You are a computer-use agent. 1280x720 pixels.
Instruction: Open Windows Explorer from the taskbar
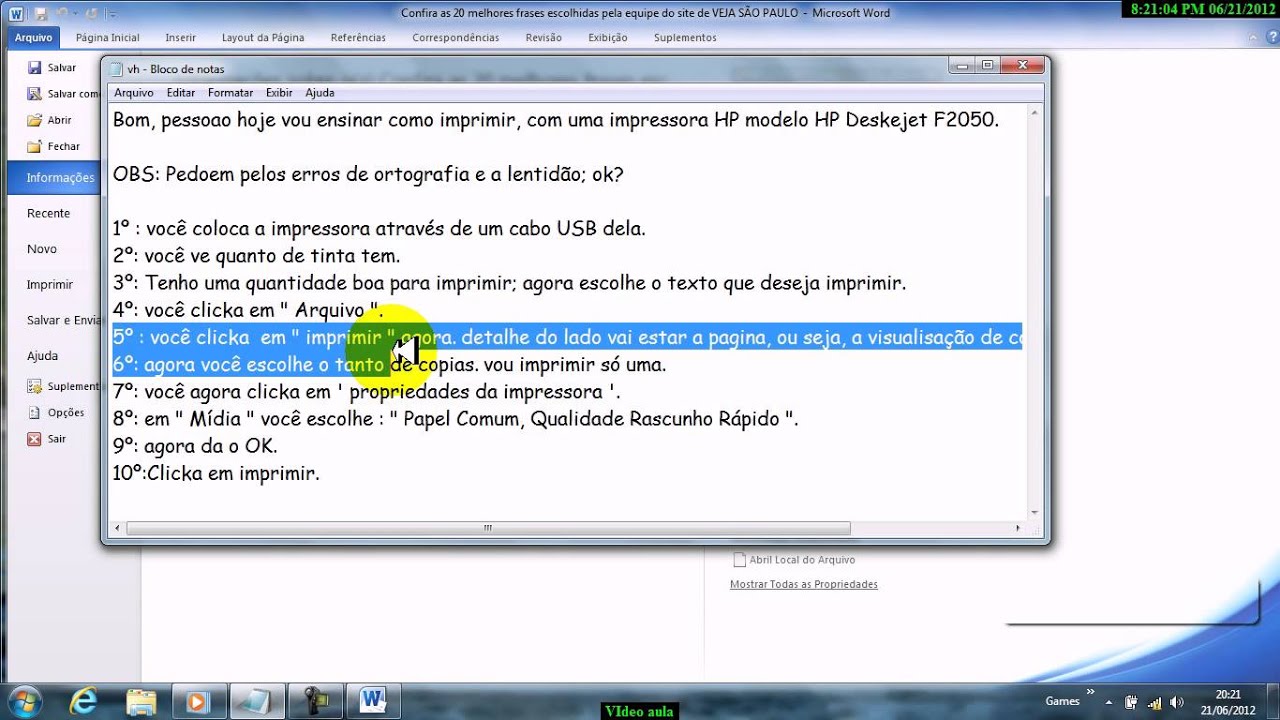(x=141, y=700)
